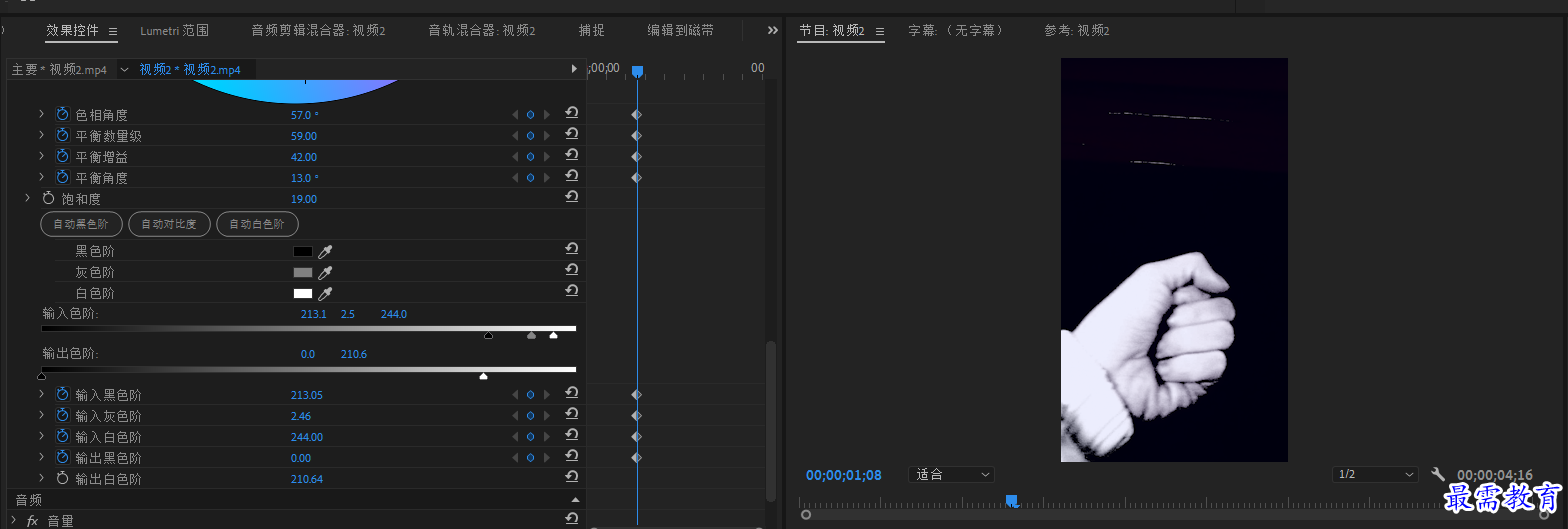Toggle stopwatch animation for 平衡角度
Viewport: 1568px width, 529px height.
point(62,178)
